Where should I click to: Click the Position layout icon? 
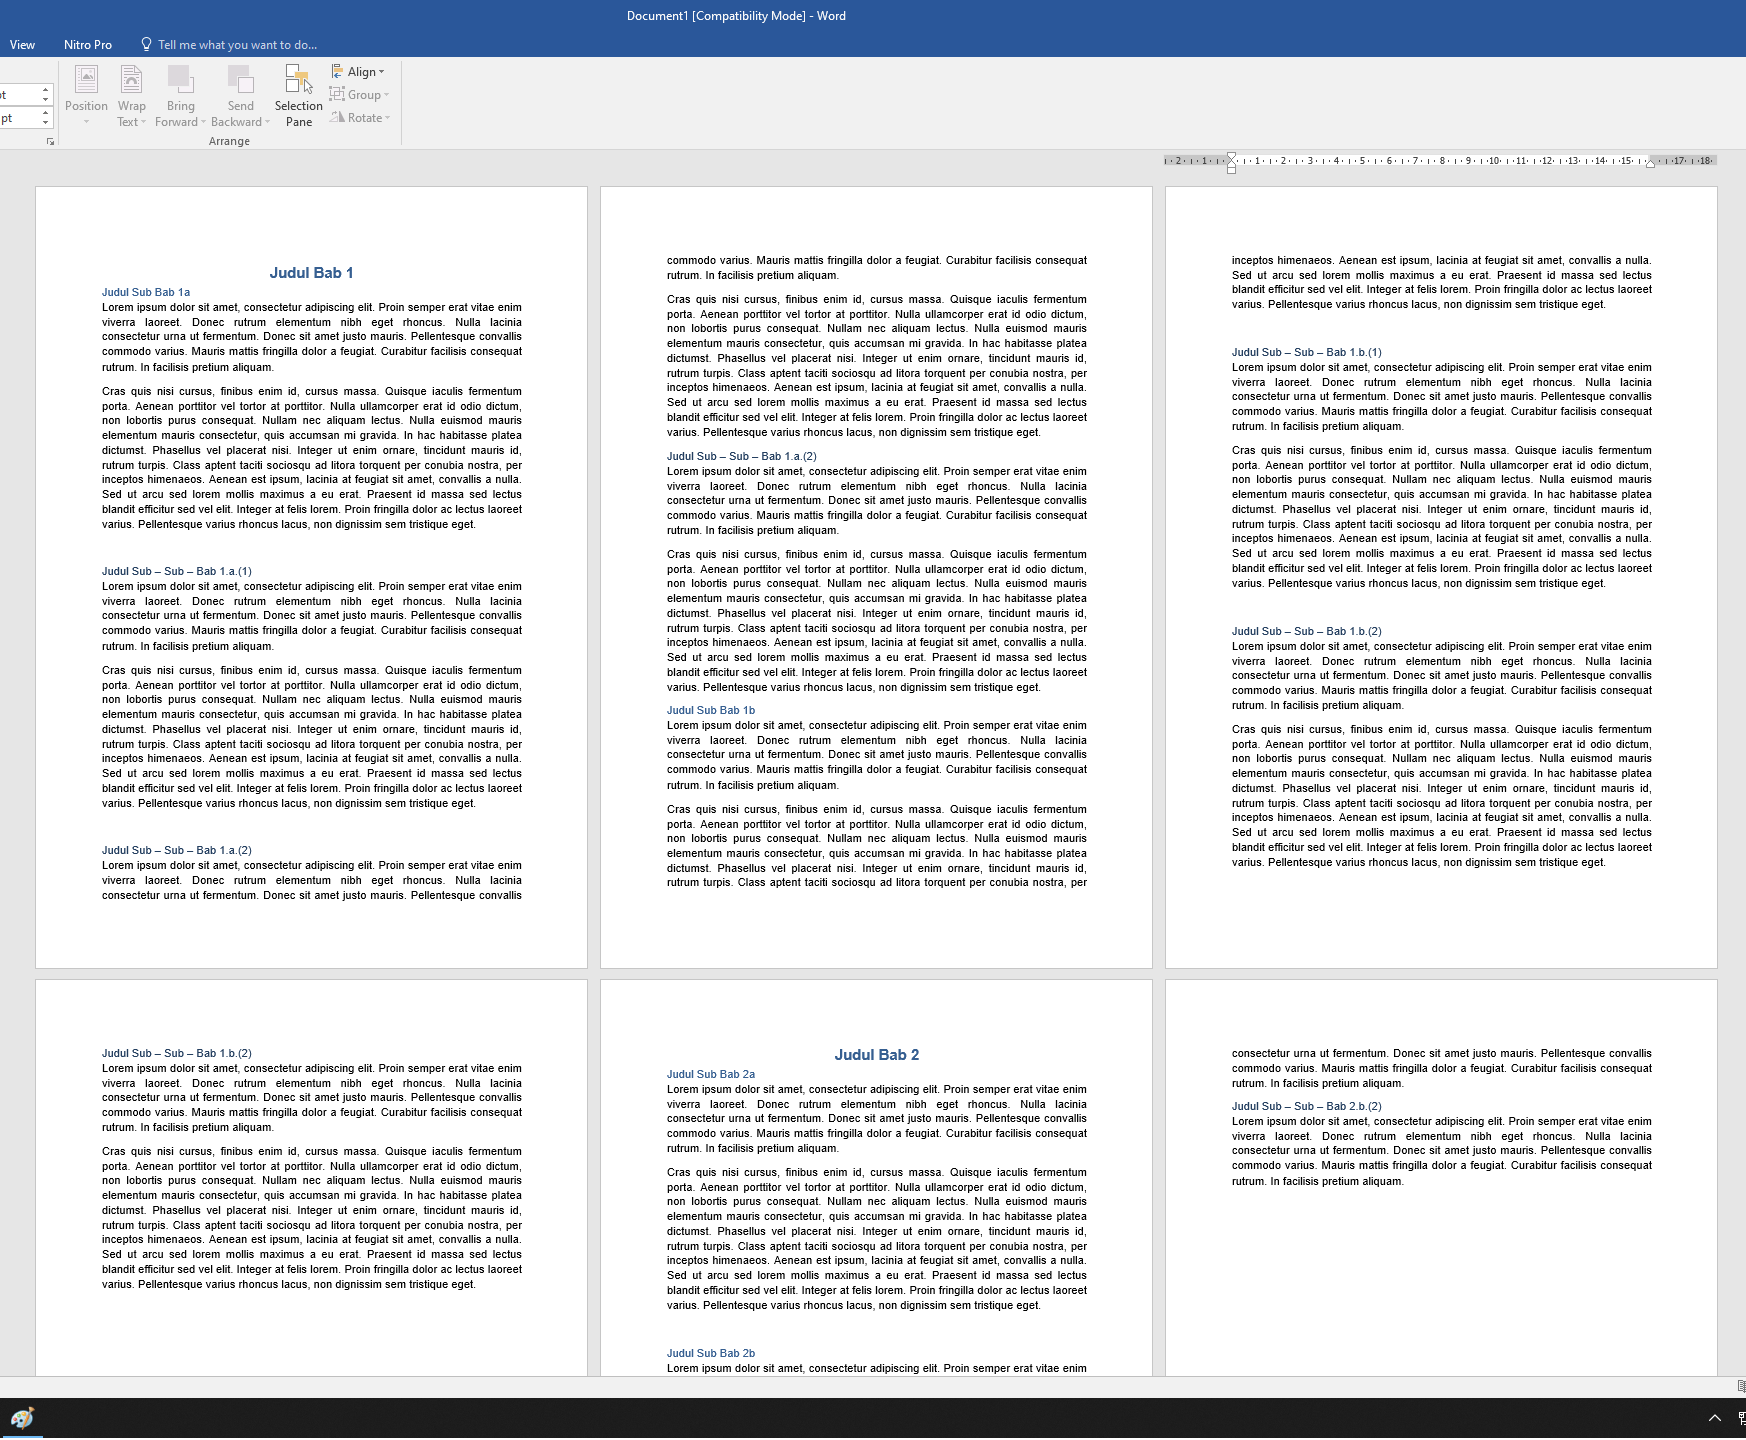click(x=86, y=80)
